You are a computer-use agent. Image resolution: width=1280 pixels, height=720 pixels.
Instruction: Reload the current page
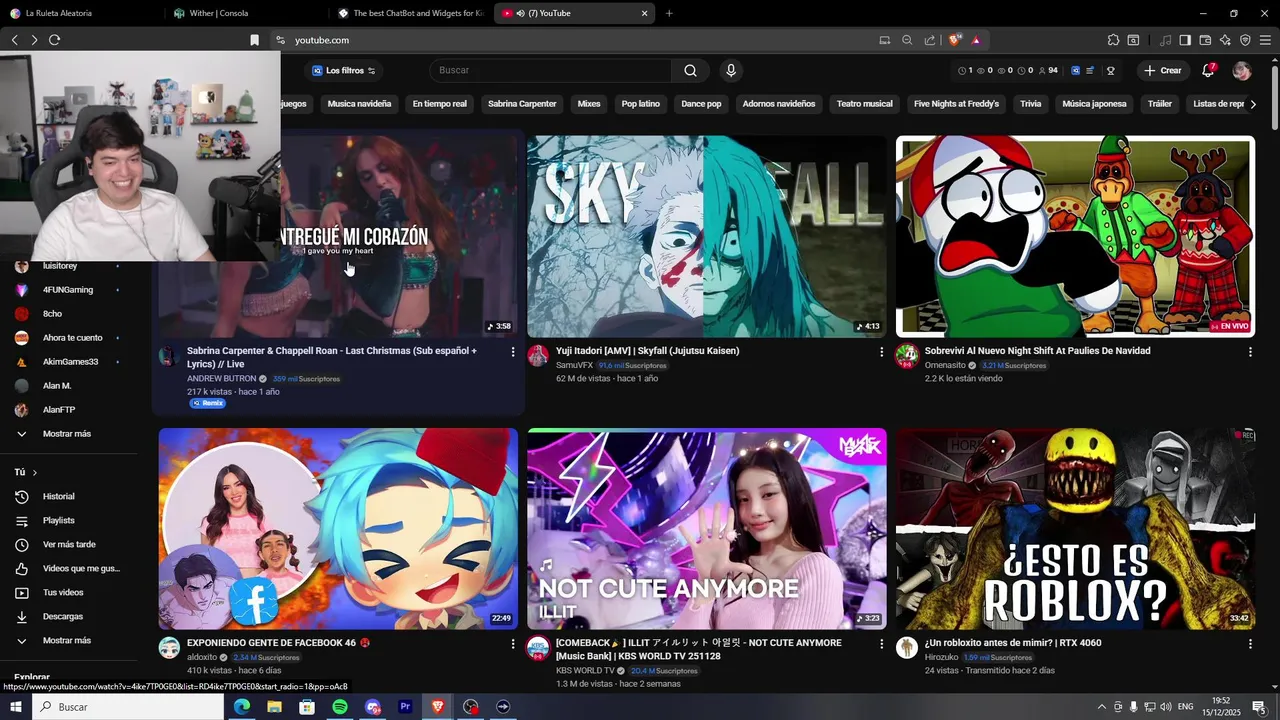(54, 40)
